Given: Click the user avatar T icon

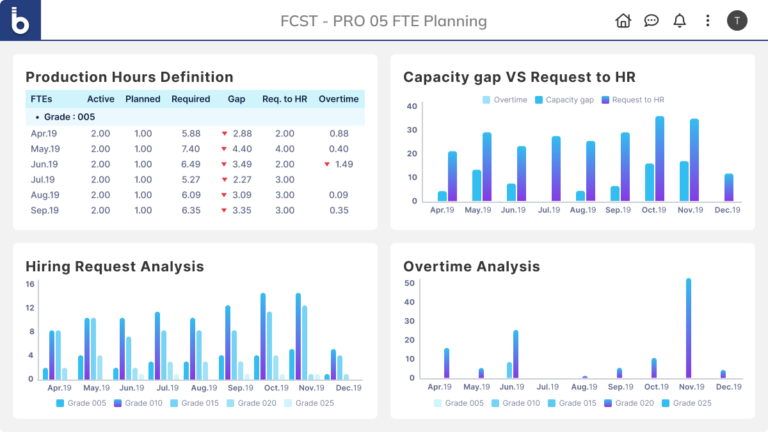Looking at the screenshot, I should point(737,21).
